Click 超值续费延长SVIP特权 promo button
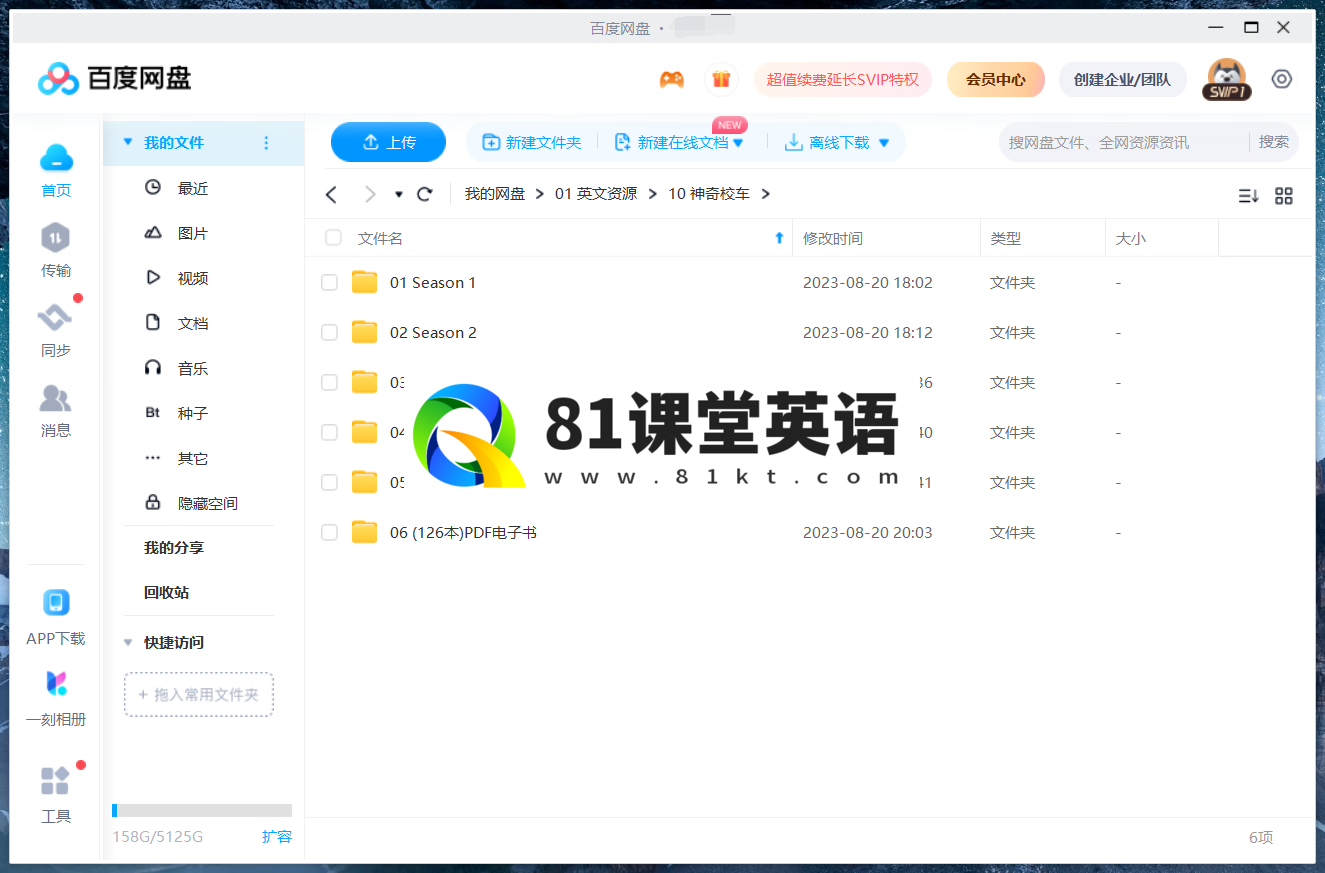 [842, 79]
